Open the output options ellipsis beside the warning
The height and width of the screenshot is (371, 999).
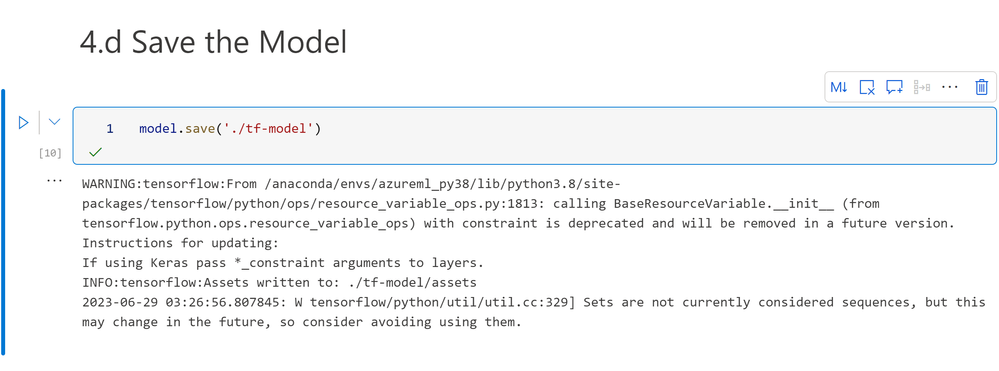pyautogui.click(x=54, y=182)
